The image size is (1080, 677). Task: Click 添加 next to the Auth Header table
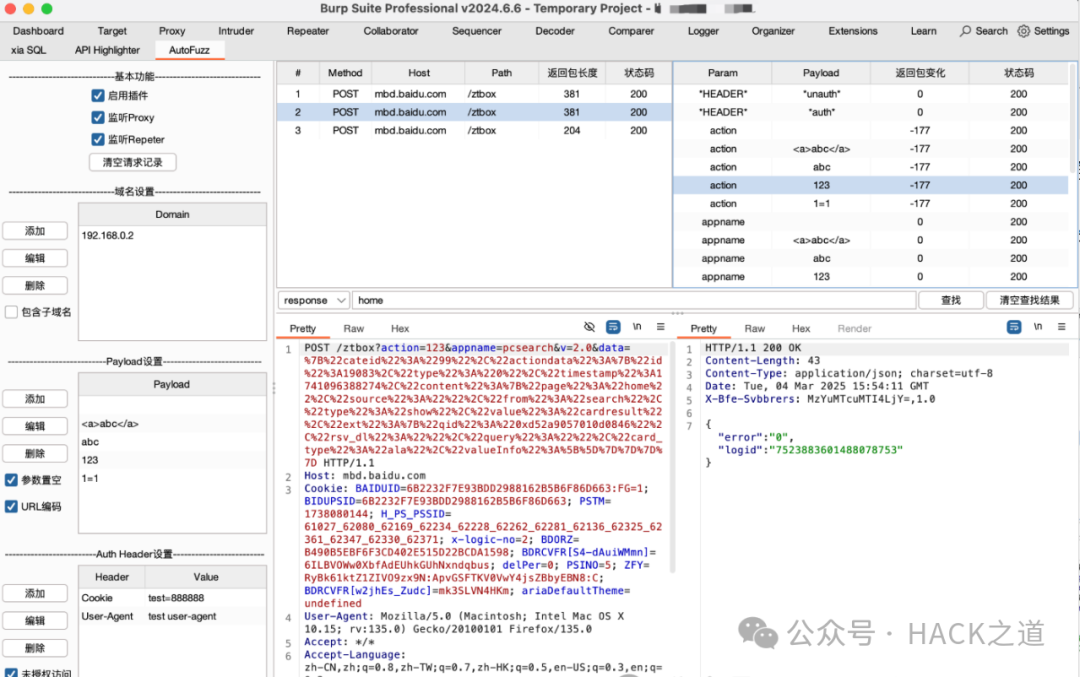coord(35,593)
